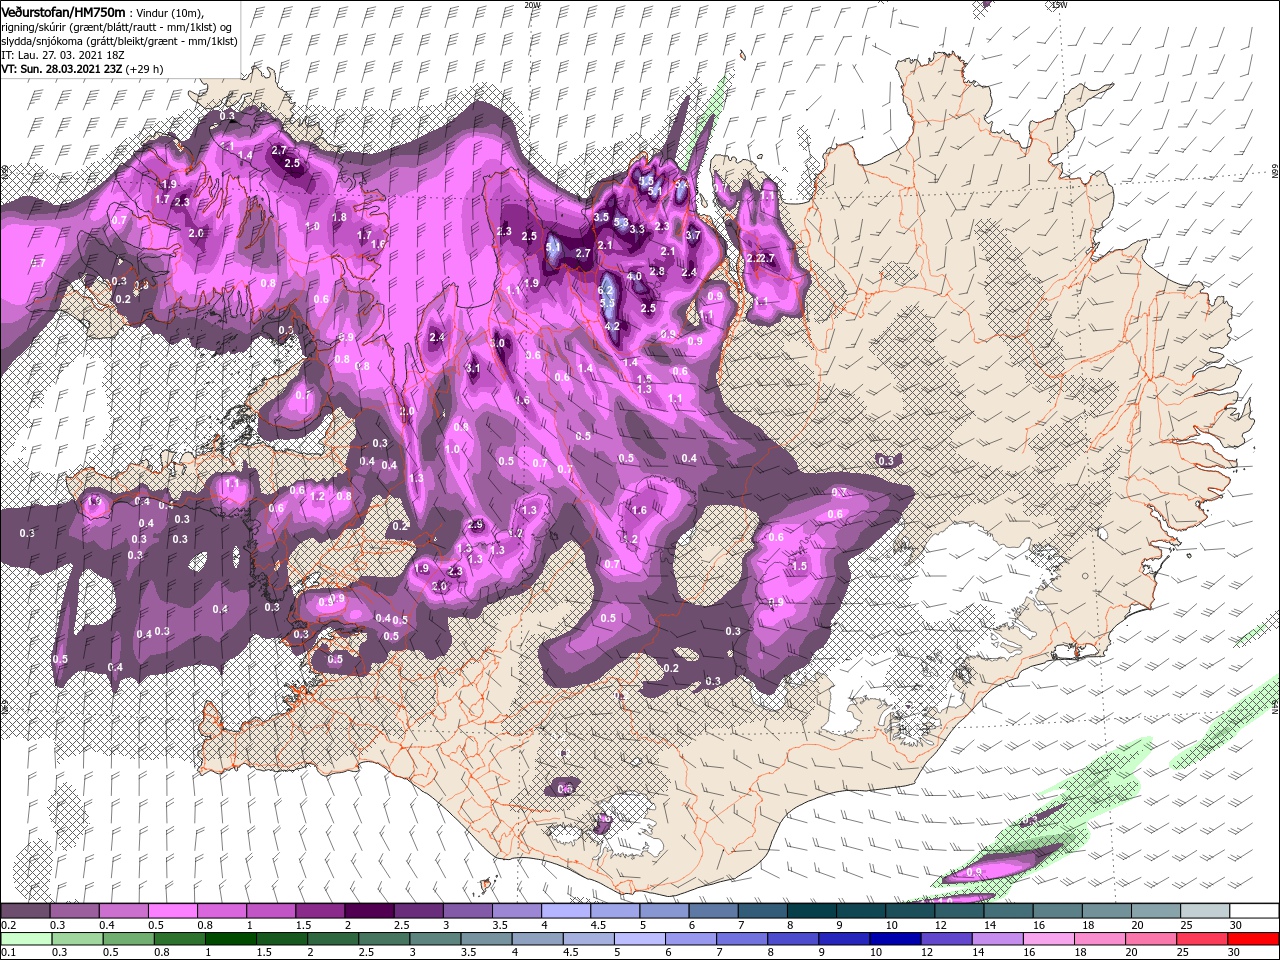Screen dimensions: 1280x960
Task: Click the '0.2' label on top legend row
Action: coord(9,925)
